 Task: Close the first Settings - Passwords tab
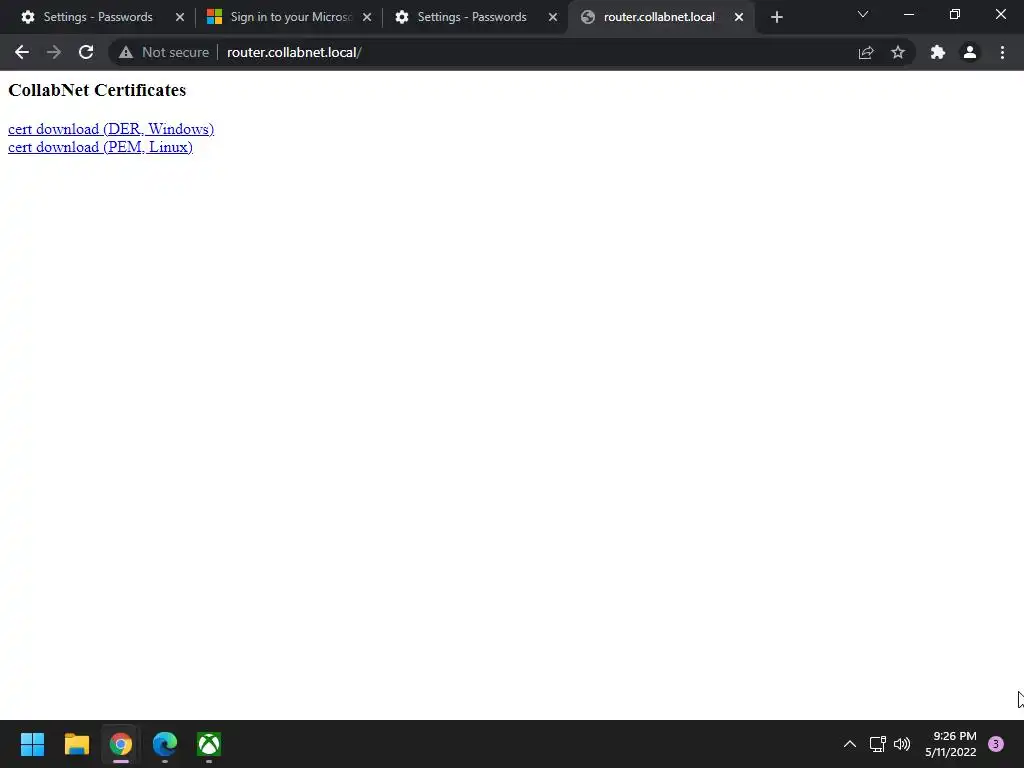(180, 17)
